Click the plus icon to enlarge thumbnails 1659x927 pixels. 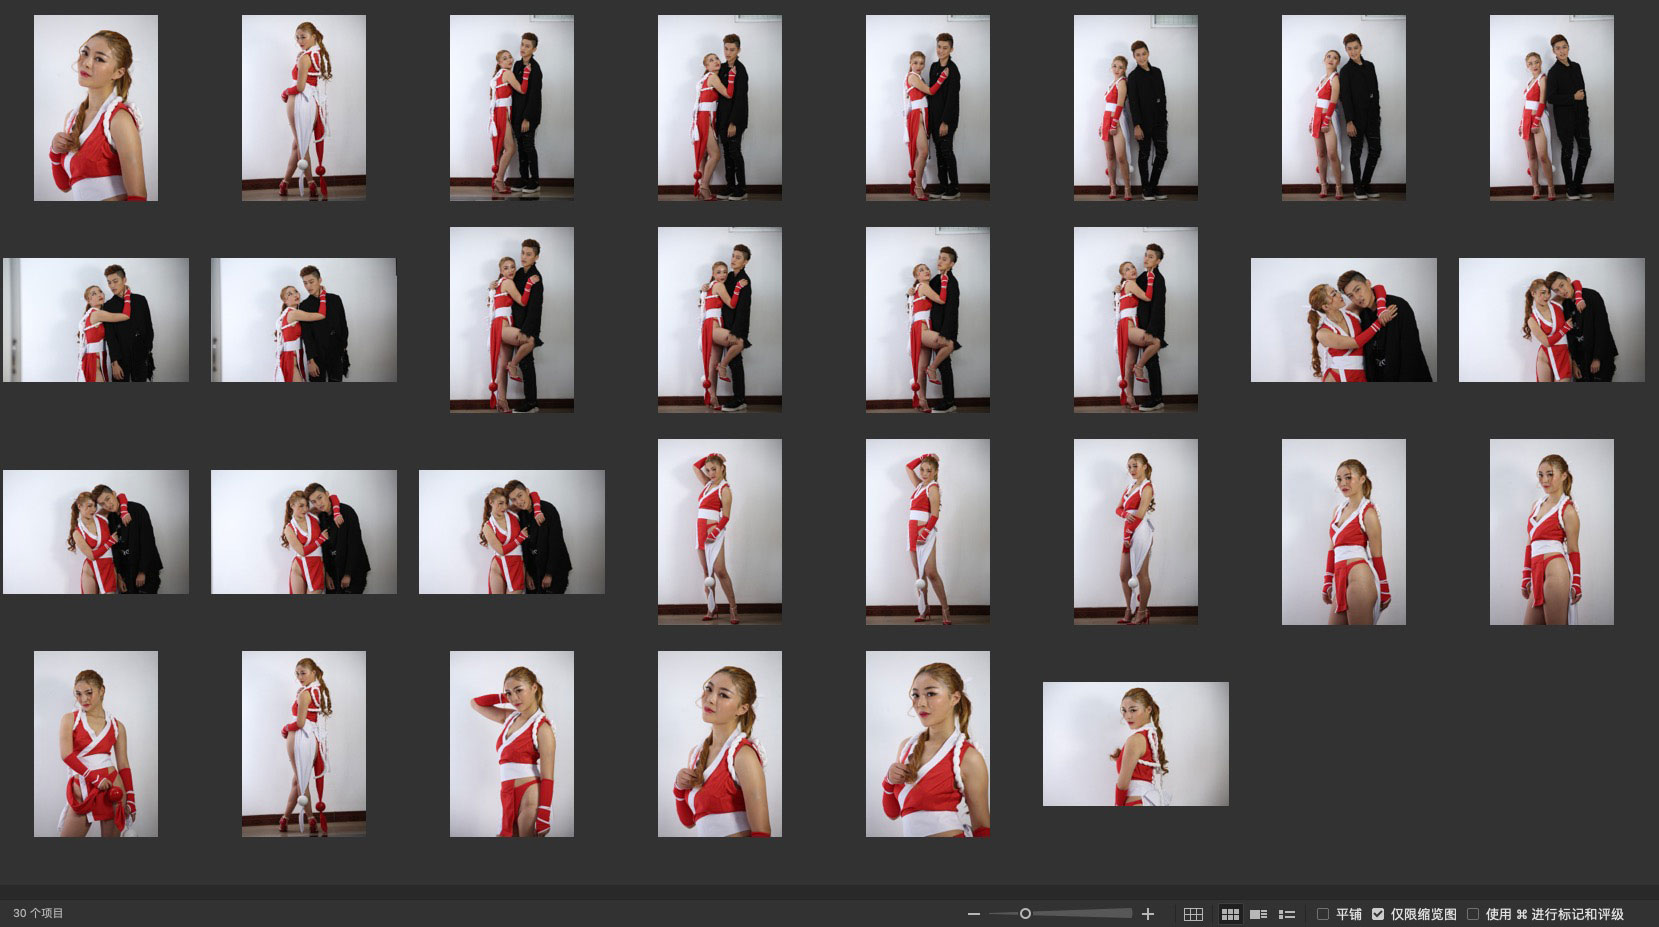pos(1148,914)
